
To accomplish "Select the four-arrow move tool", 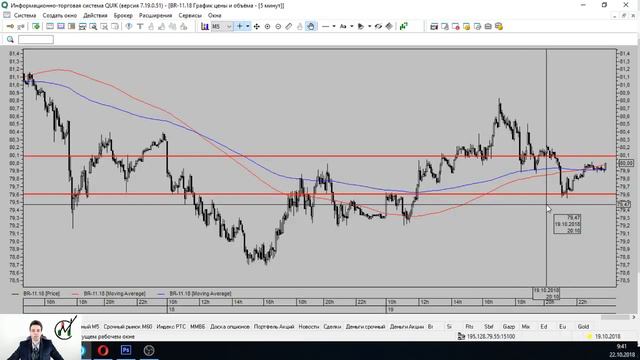I will pos(257,27).
